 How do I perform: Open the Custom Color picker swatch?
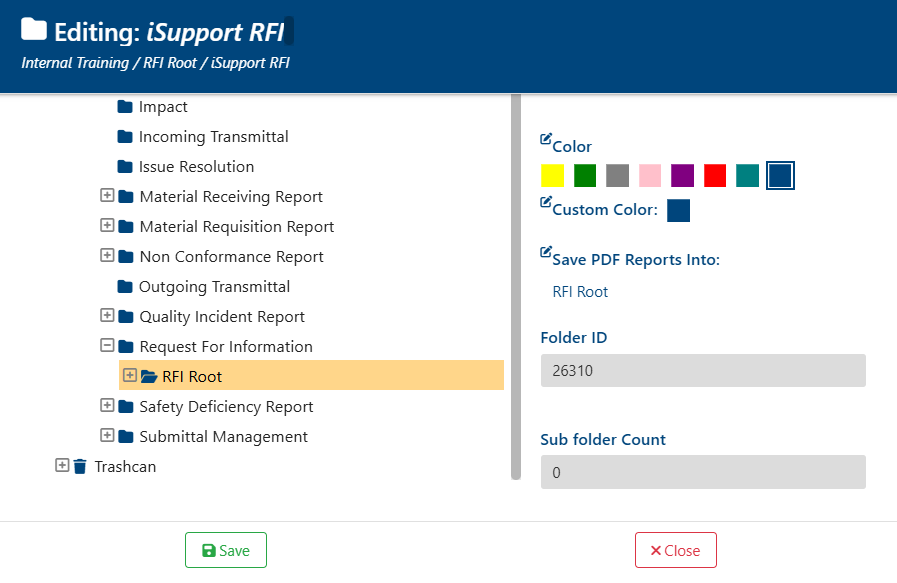click(678, 210)
